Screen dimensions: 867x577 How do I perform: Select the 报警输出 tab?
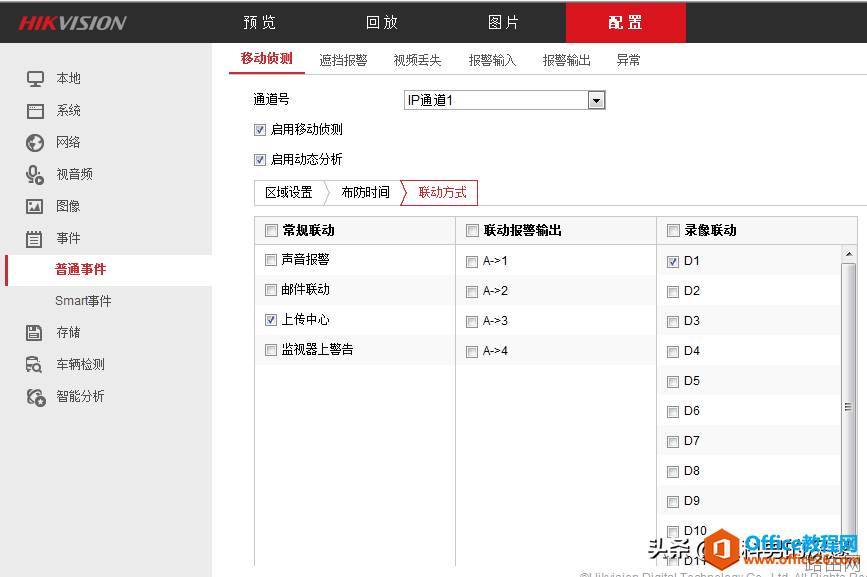[x=567, y=60]
